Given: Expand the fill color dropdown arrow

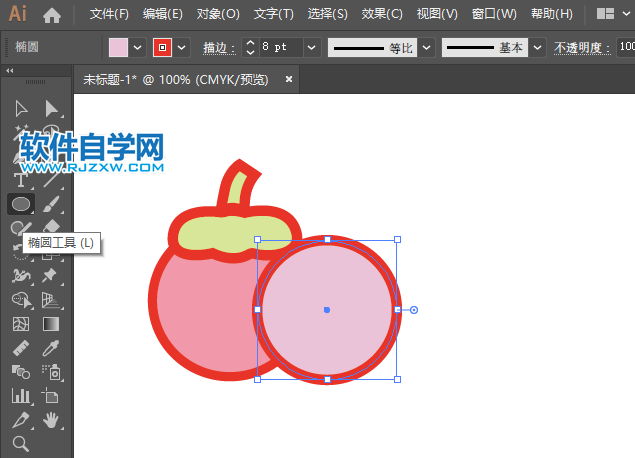Looking at the screenshot, I should (x=138, y=47).
